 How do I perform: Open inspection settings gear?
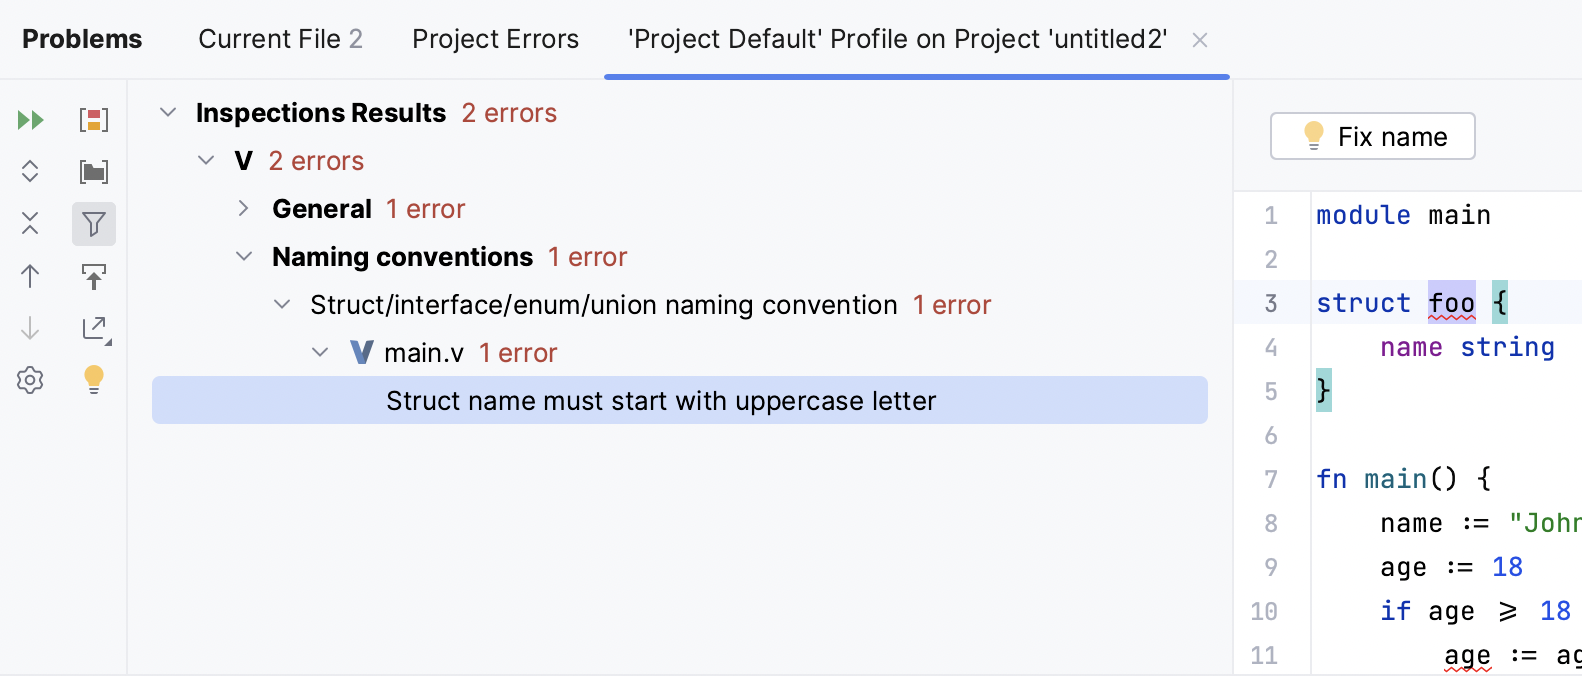(30, 380)
